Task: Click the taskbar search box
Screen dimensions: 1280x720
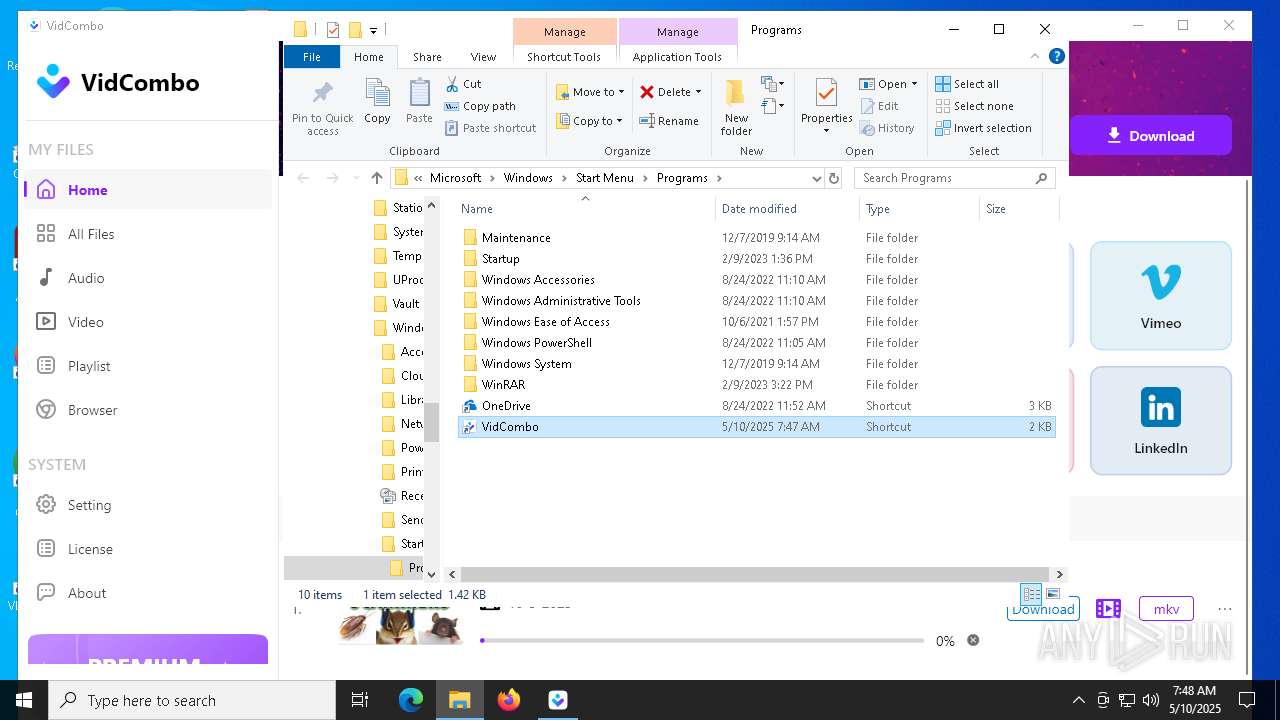Action: click(192, 700)
